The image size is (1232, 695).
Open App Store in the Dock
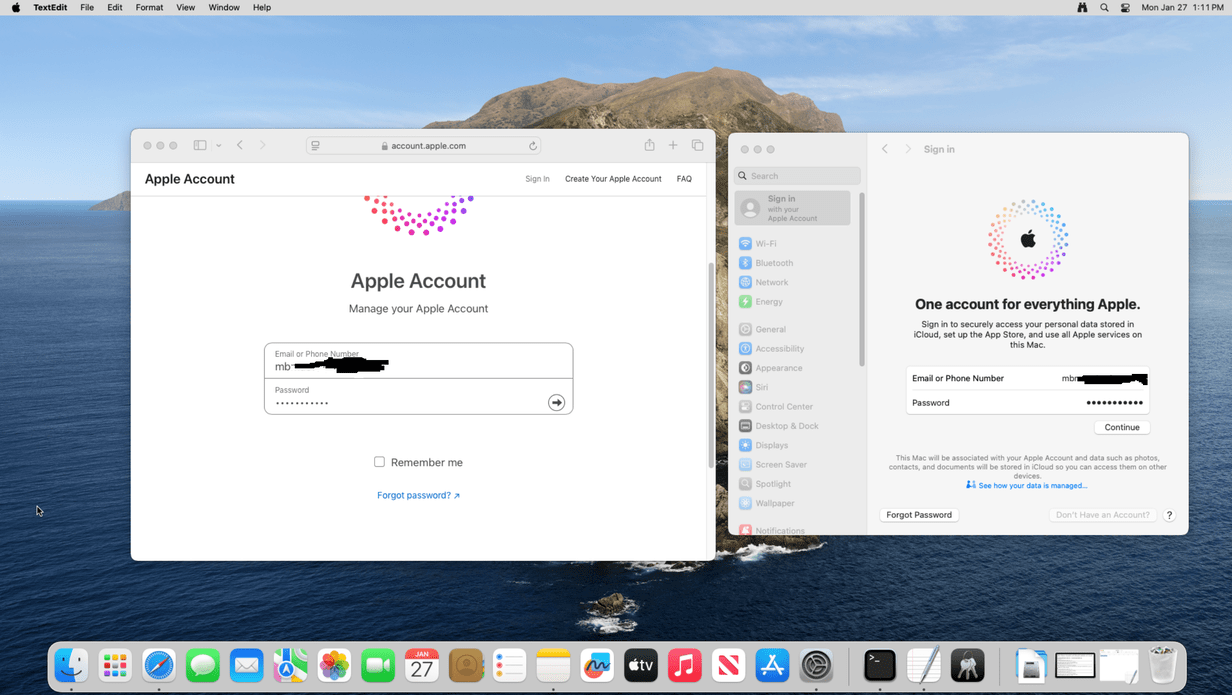point(773,665)
